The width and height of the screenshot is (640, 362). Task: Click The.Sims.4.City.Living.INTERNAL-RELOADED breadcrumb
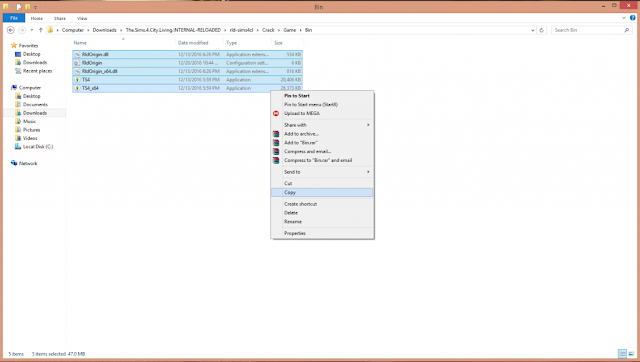click(173, 30)
